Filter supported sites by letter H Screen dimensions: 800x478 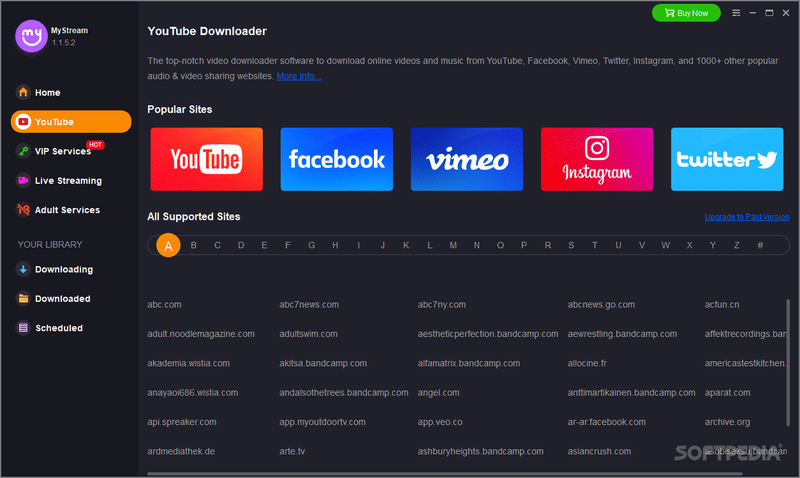tap(335, 245)
